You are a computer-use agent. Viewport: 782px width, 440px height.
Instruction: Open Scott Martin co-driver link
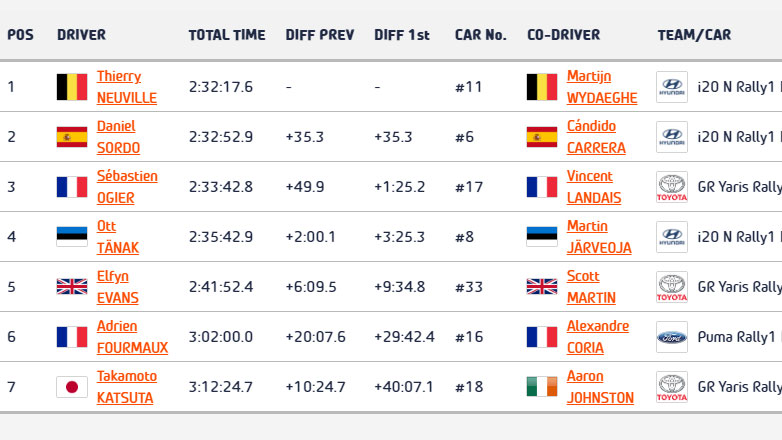click(x=591, y=287)
